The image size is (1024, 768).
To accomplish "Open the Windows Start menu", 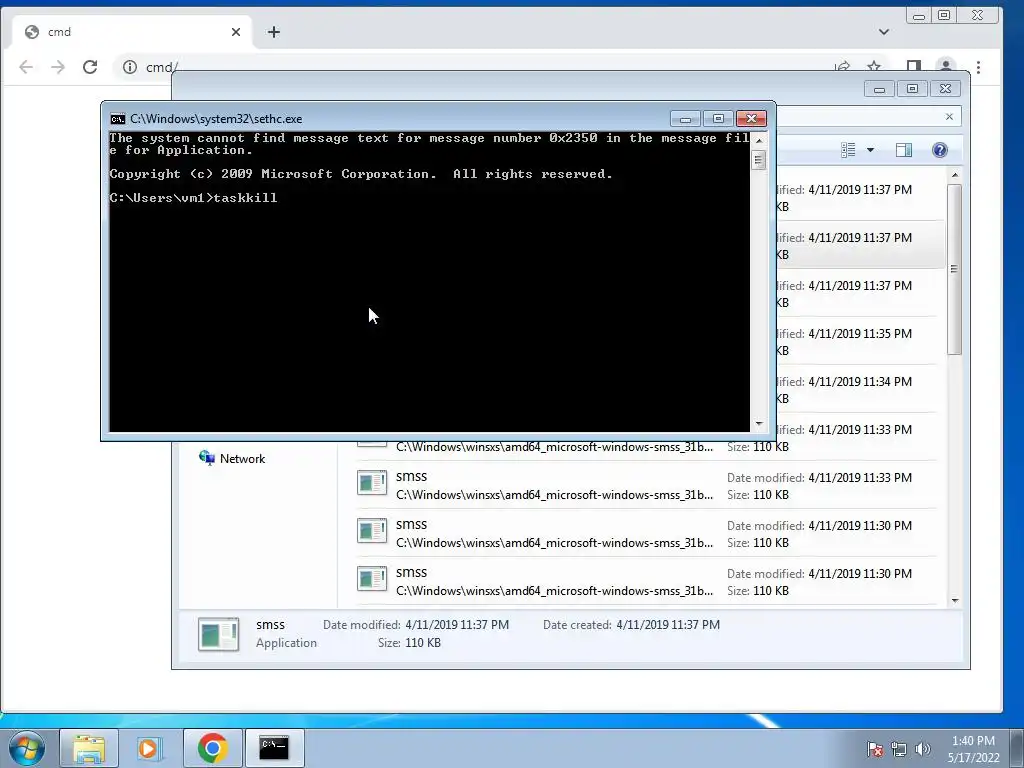I will click(x=27, y=748).
